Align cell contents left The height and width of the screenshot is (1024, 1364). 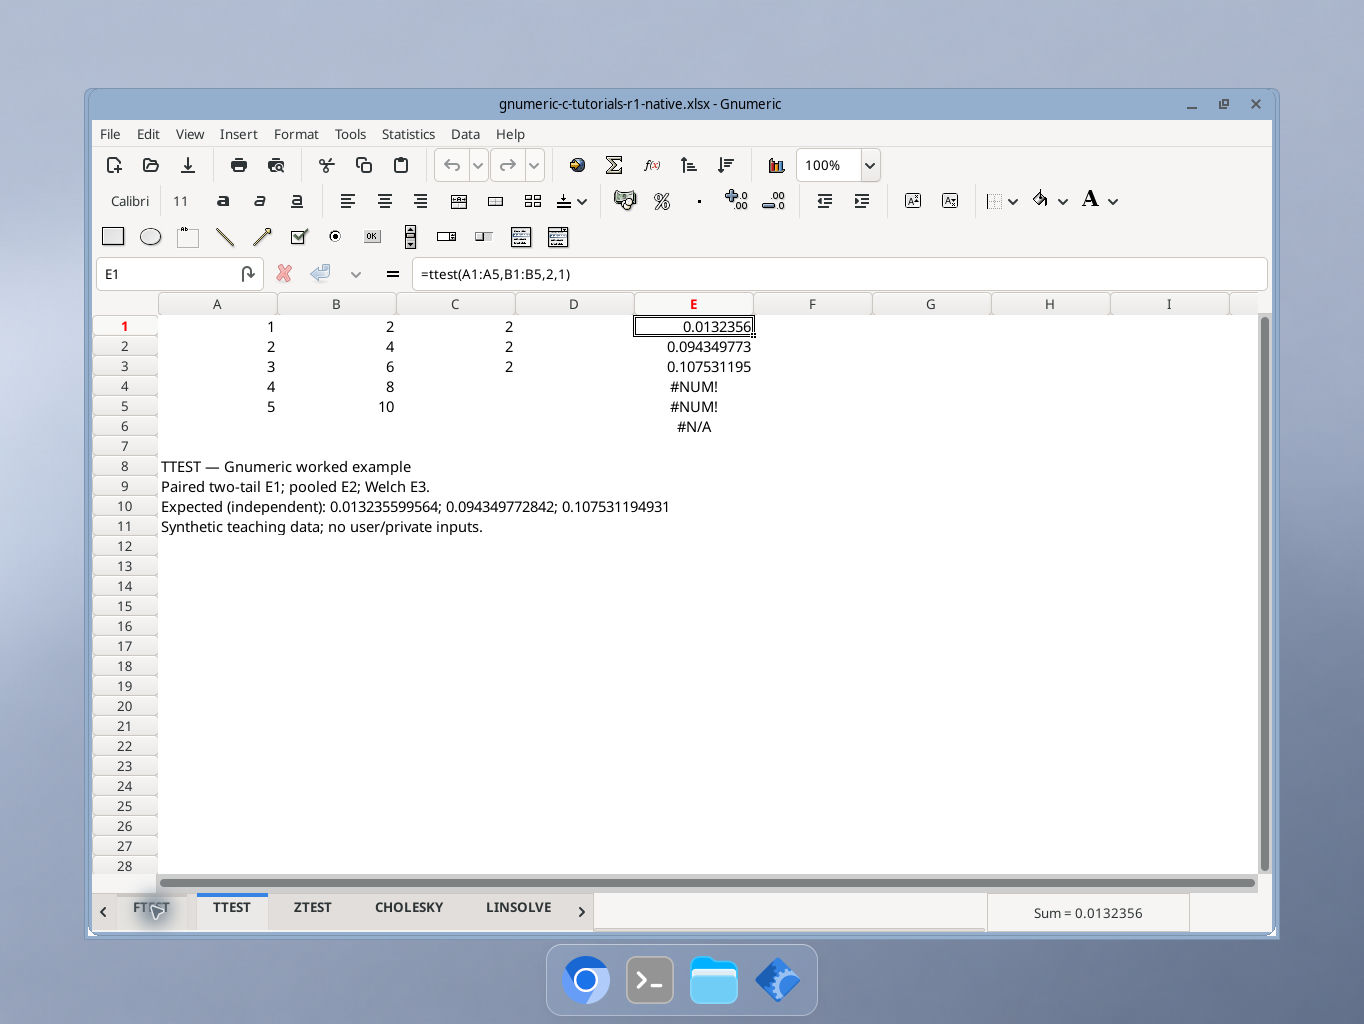tap(348, 201)
